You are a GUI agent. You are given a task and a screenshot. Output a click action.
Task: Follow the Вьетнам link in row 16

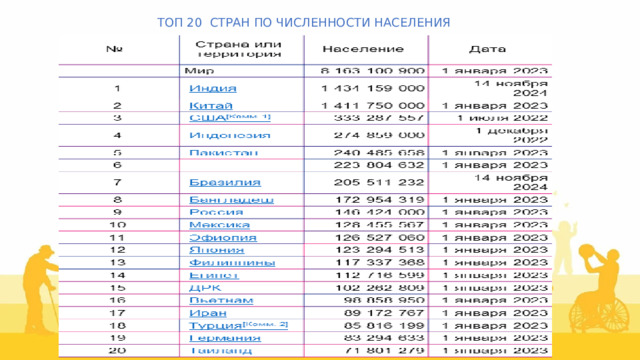[221, 300]
